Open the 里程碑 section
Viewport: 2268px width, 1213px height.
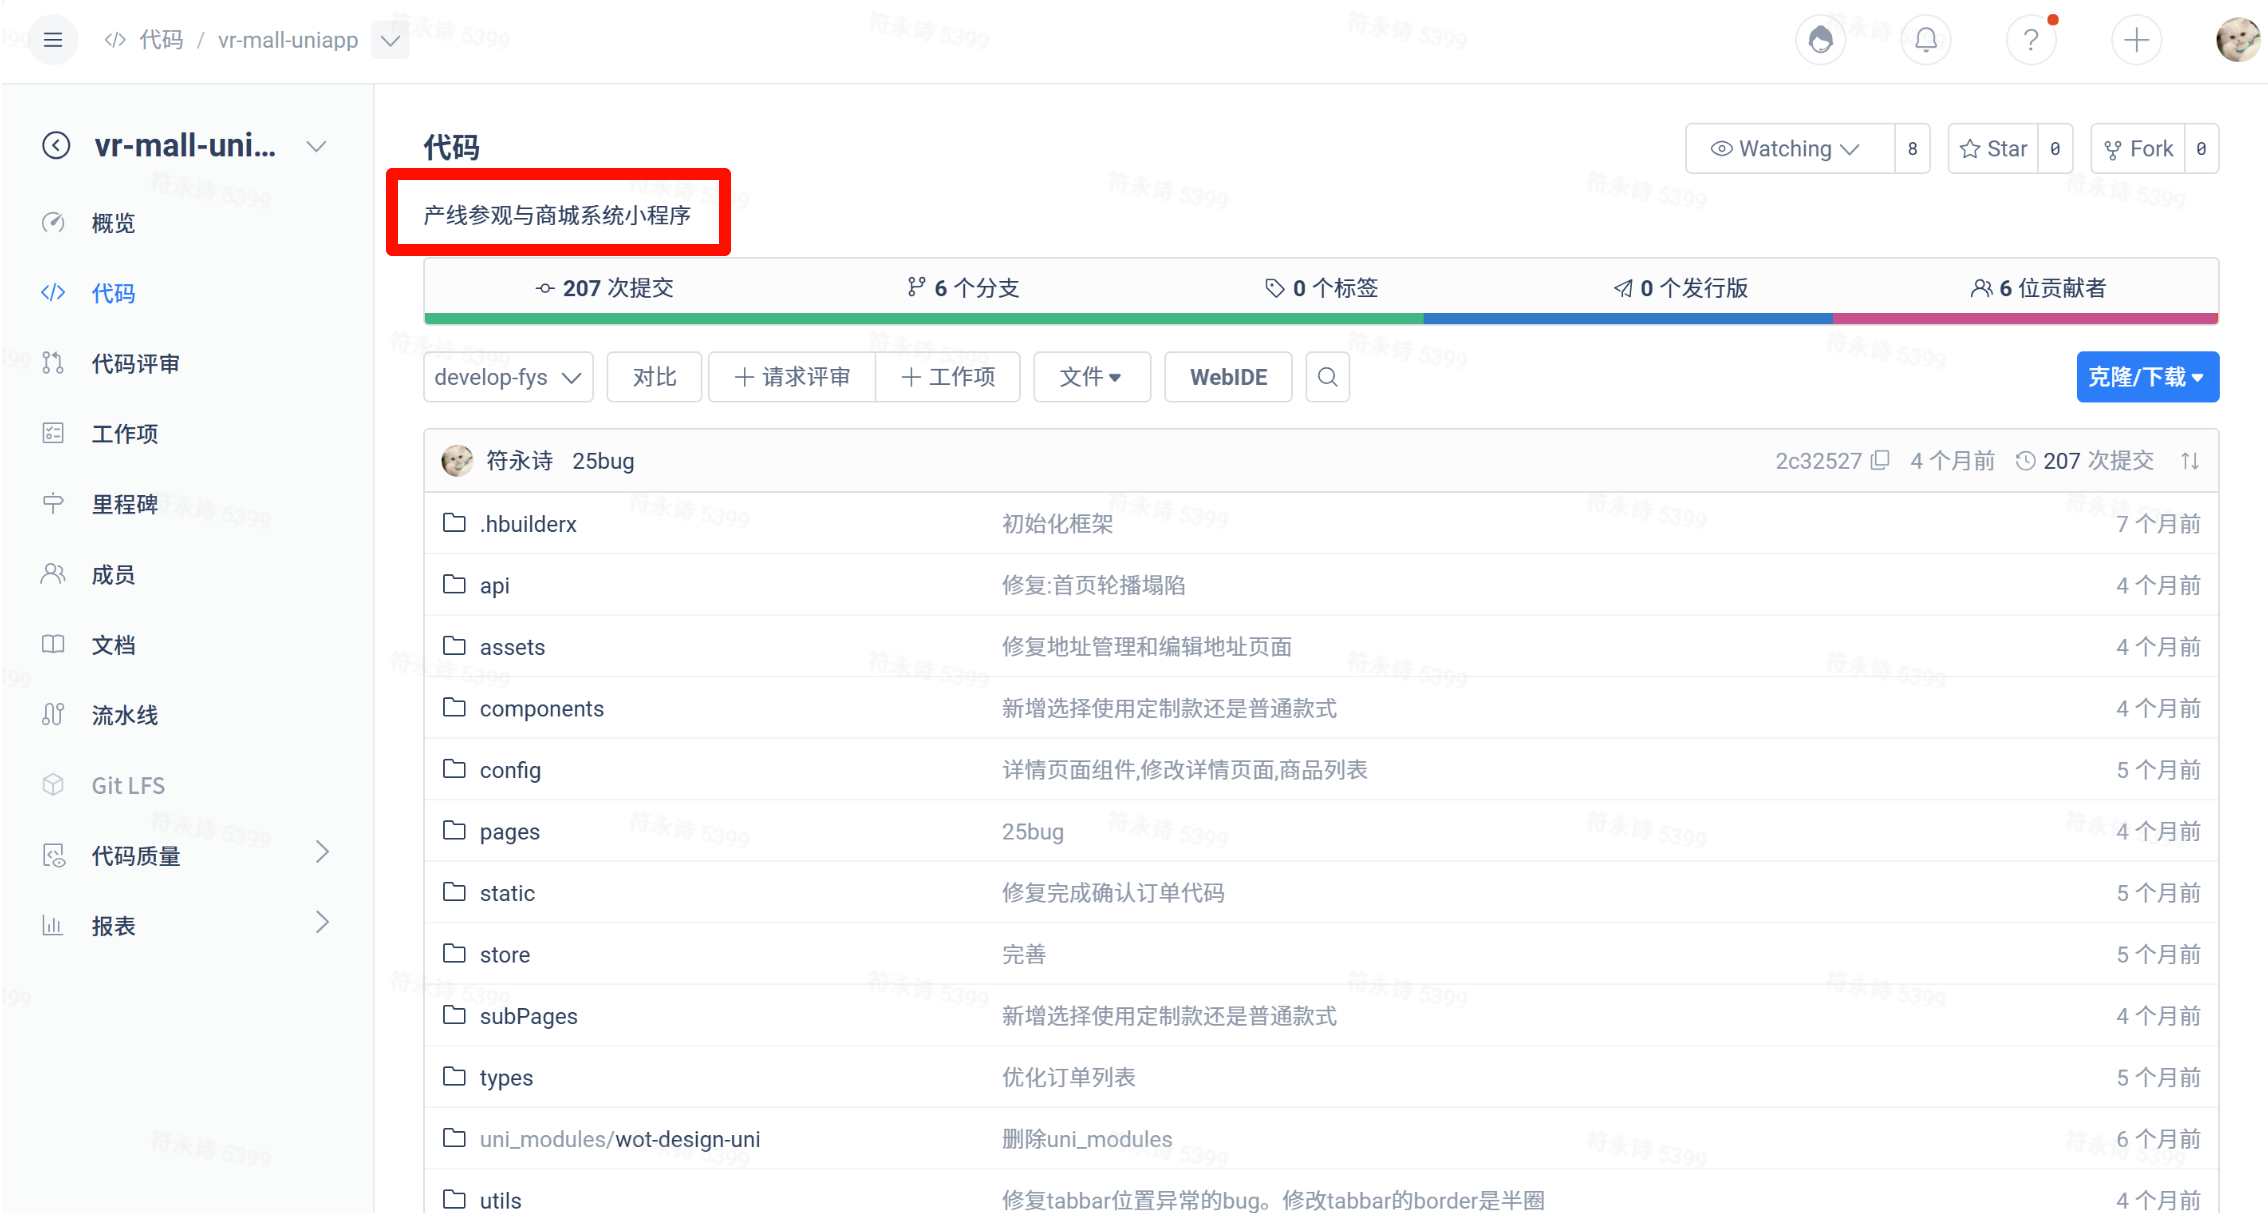(126, 504)
